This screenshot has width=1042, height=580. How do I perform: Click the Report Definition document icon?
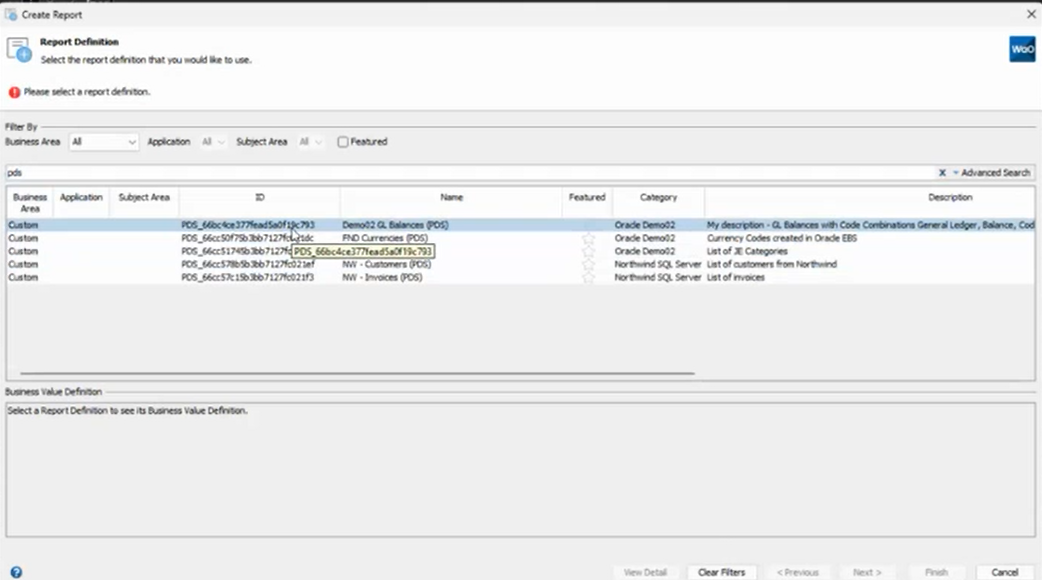(19, 50)
